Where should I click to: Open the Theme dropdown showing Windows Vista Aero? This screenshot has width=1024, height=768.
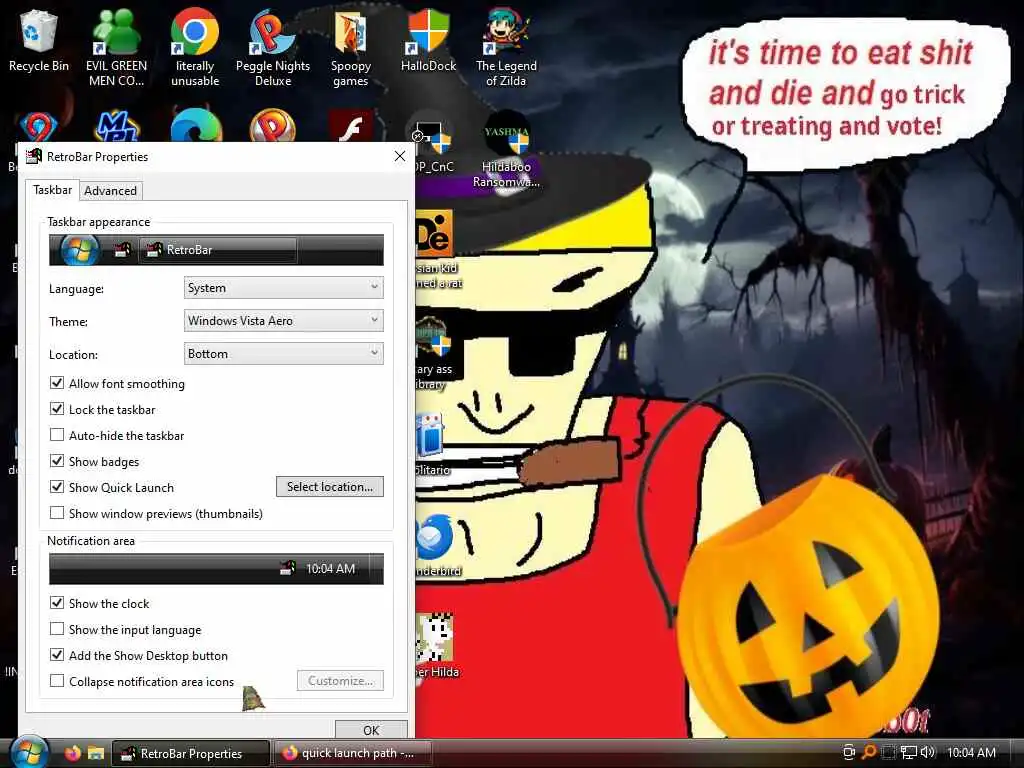[283, 321]
